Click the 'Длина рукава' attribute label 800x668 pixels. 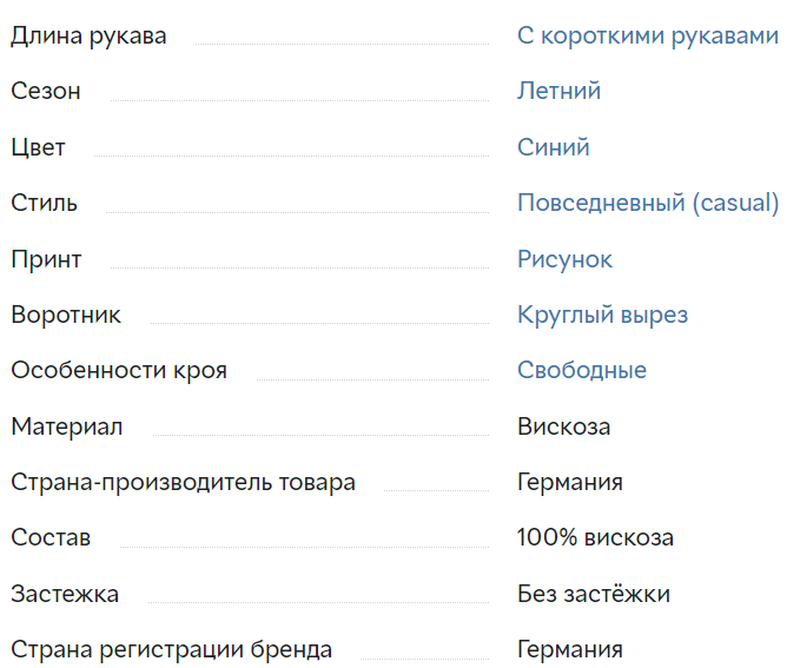tap(89, 37)
